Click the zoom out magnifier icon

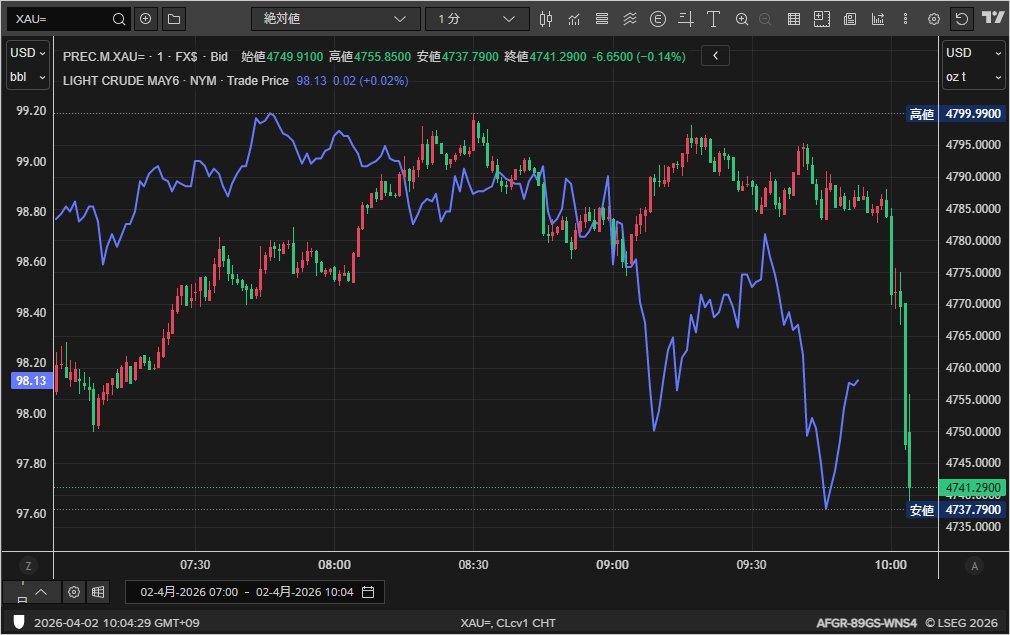click(765, 19)
